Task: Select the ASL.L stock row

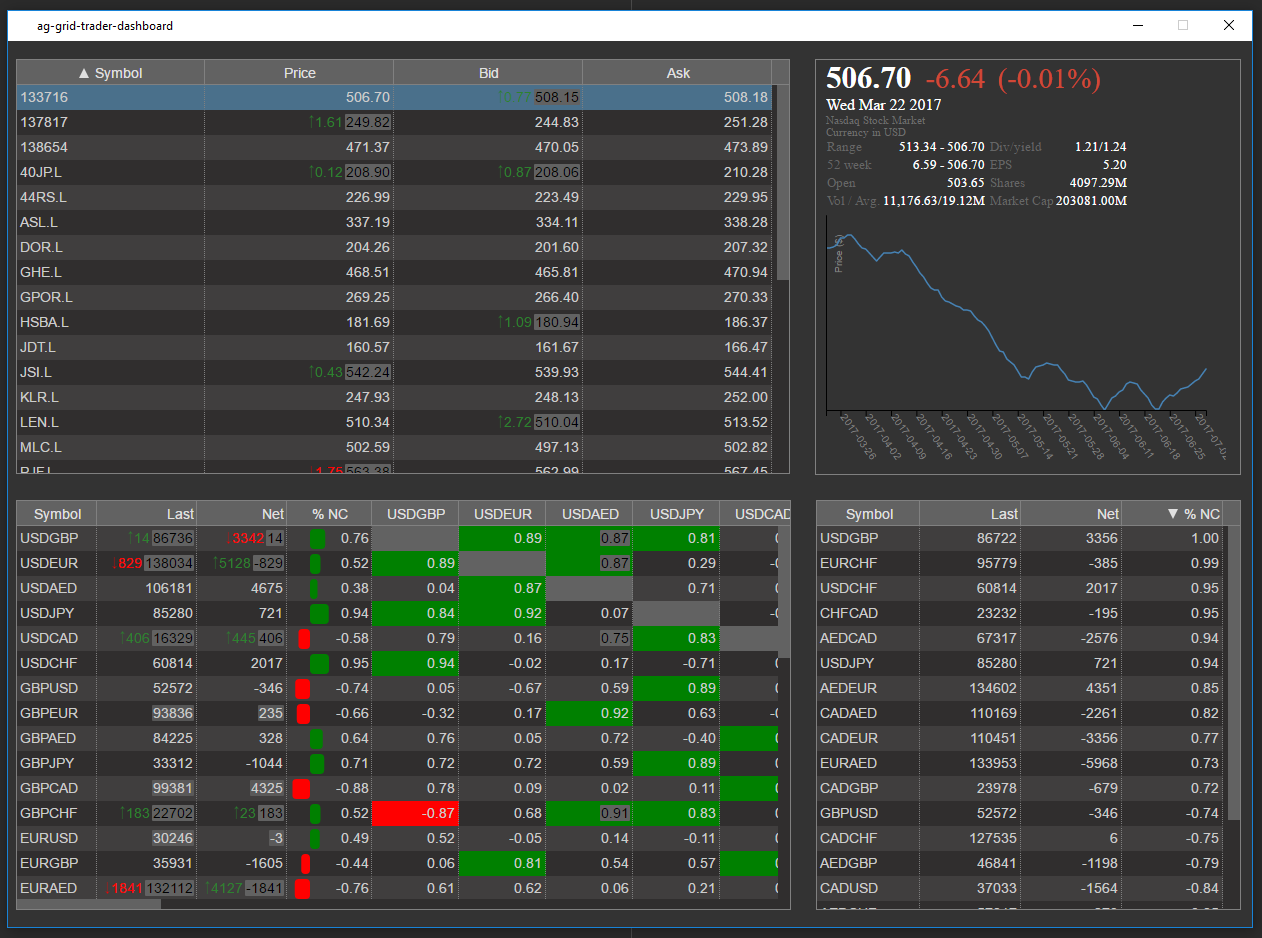Action: [x=394, y=222]
